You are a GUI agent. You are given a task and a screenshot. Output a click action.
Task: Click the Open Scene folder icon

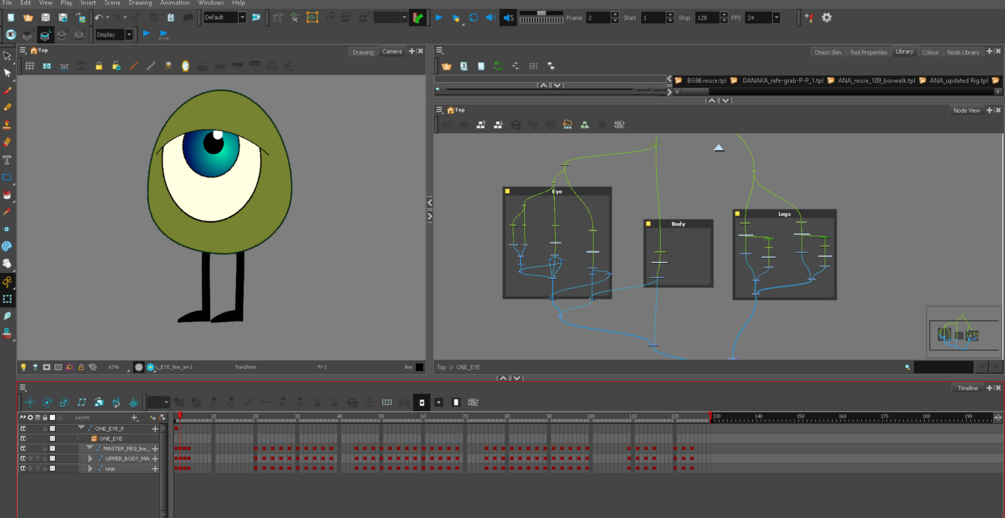[28, 18]
